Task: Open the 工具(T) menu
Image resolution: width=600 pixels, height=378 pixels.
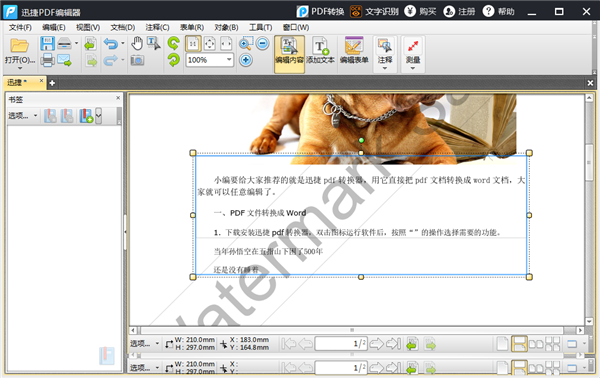Action: (x=261, y=28)
